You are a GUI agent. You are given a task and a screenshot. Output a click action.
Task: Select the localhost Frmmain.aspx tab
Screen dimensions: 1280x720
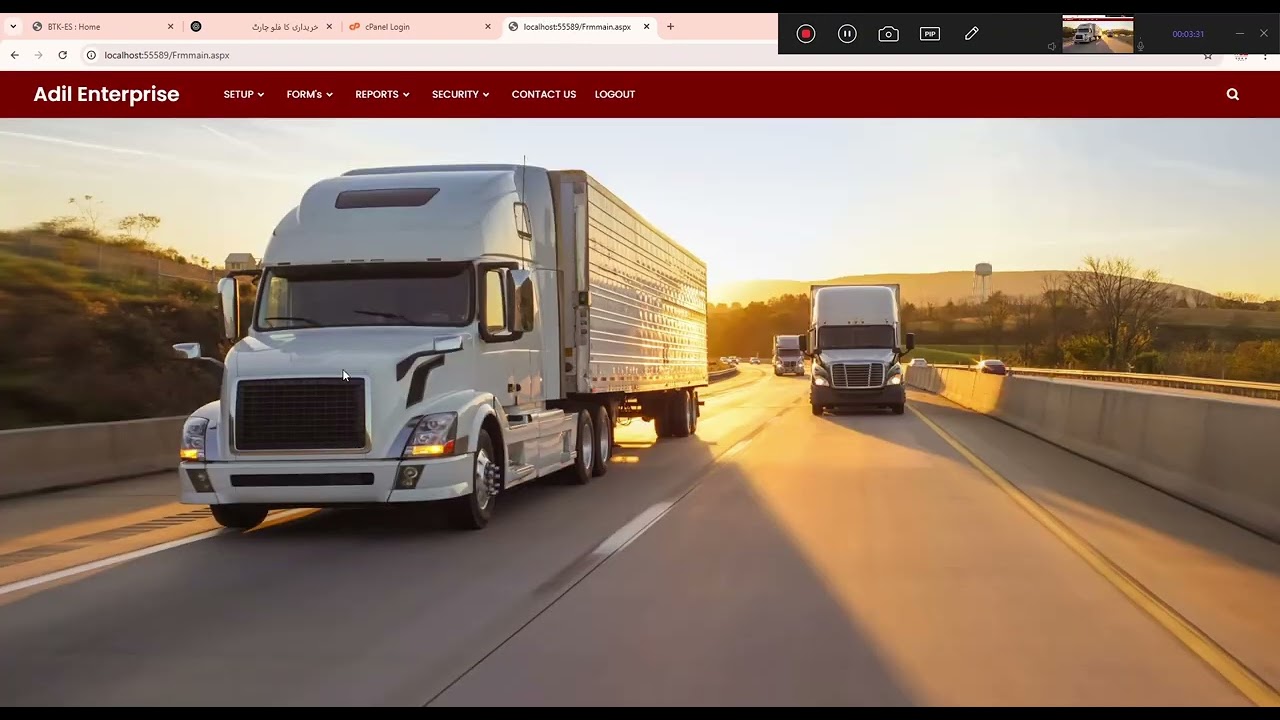tap(577, 27)
